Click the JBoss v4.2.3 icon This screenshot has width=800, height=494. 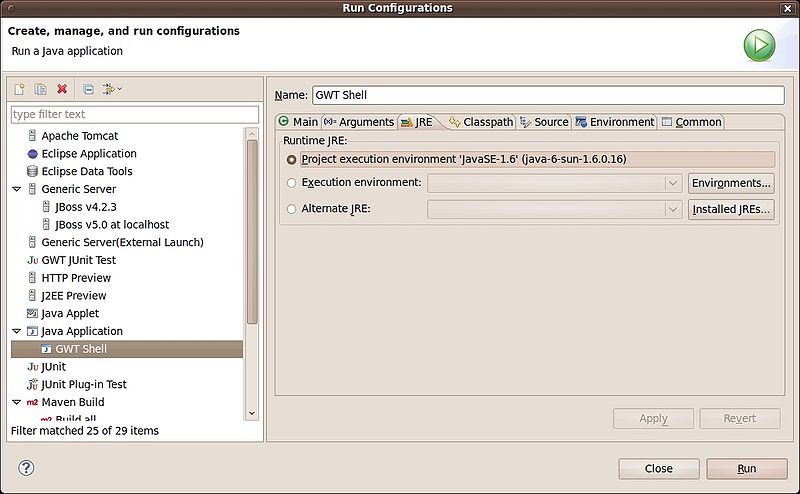click(x=46, y=207)
